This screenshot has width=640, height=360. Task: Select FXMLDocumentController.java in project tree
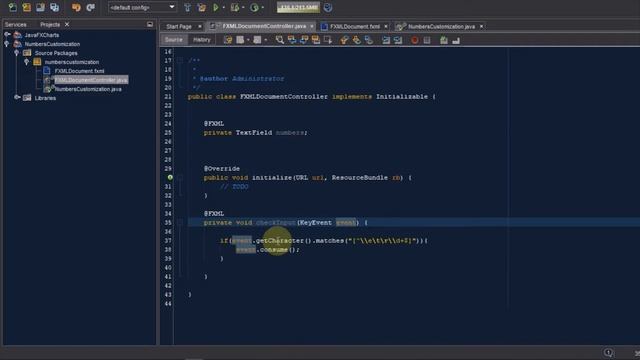click(91, 80)
